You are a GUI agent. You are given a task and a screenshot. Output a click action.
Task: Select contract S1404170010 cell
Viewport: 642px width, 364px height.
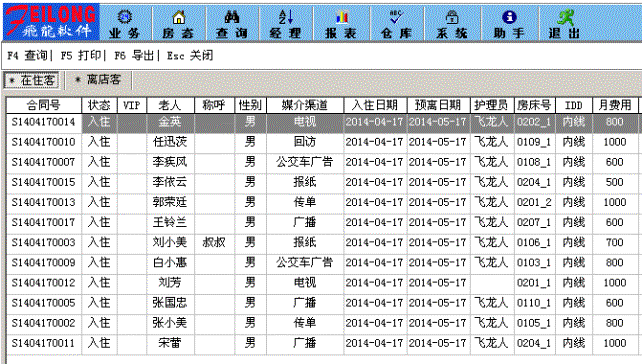click(x=44, y=142)
